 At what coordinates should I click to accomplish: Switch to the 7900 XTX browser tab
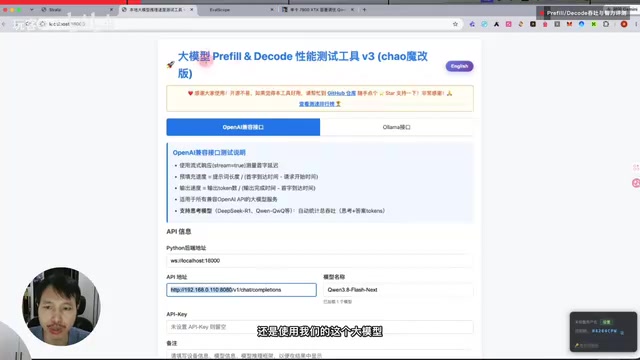317,10
